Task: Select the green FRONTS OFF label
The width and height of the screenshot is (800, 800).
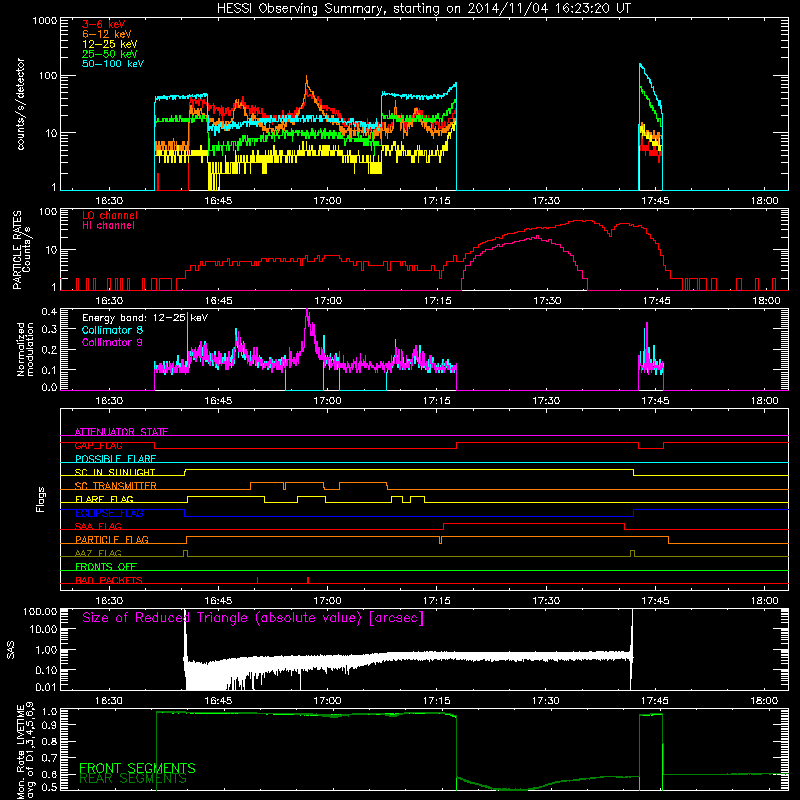Action: pos(106,566)
